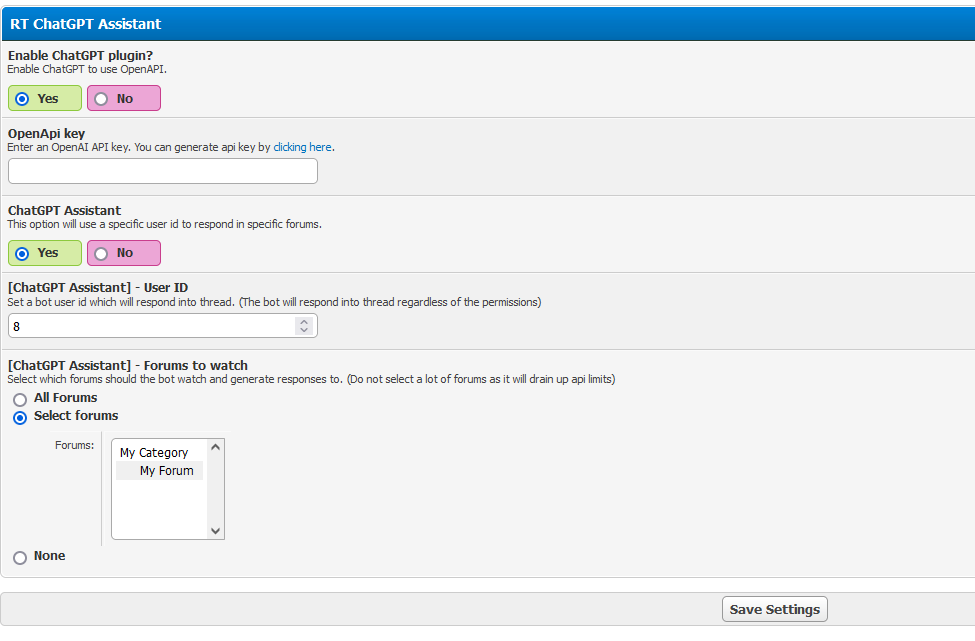Click forums list scroll down arrow
975x641 pixels.
click(216, 531)
